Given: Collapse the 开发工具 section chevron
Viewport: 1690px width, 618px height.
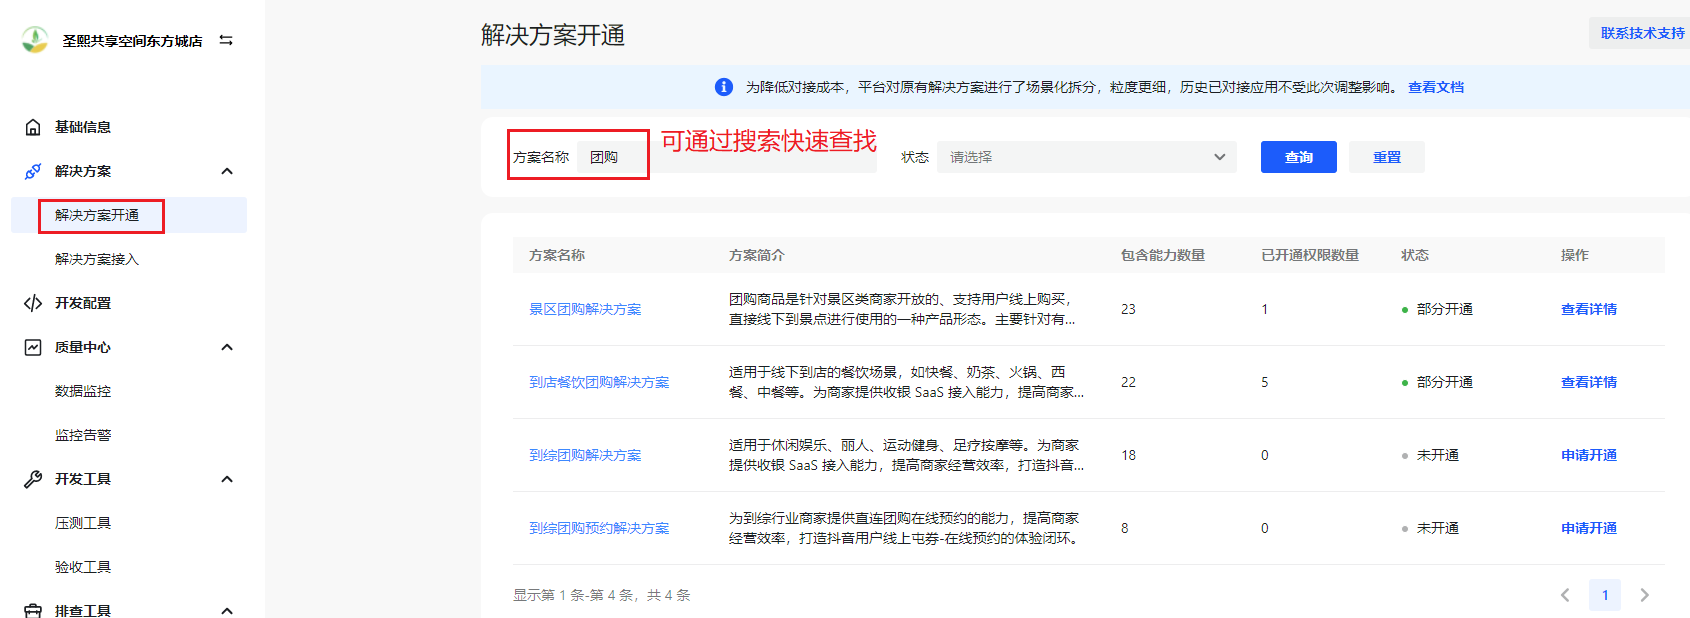Looking at the screenshot, I should pos(227,479).
